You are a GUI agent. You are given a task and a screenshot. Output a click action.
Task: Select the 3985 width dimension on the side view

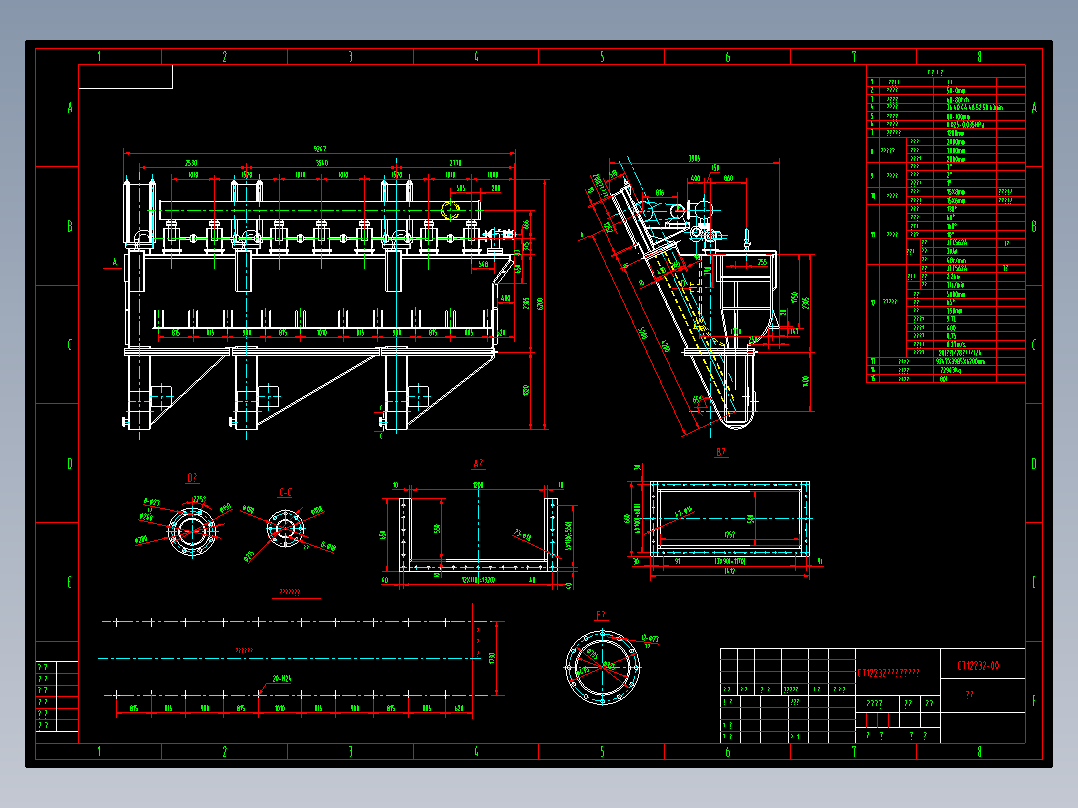(694, 159)
